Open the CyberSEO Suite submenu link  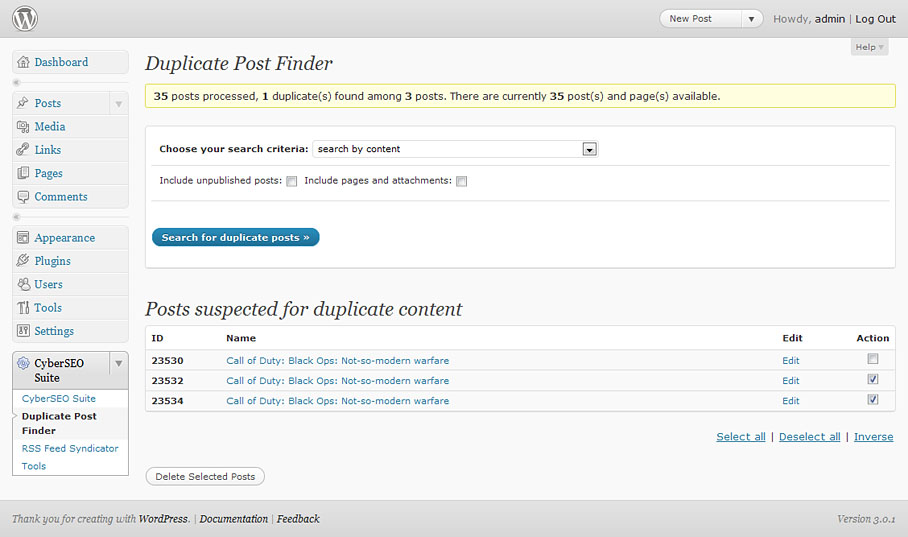click(x=58, y=399)
